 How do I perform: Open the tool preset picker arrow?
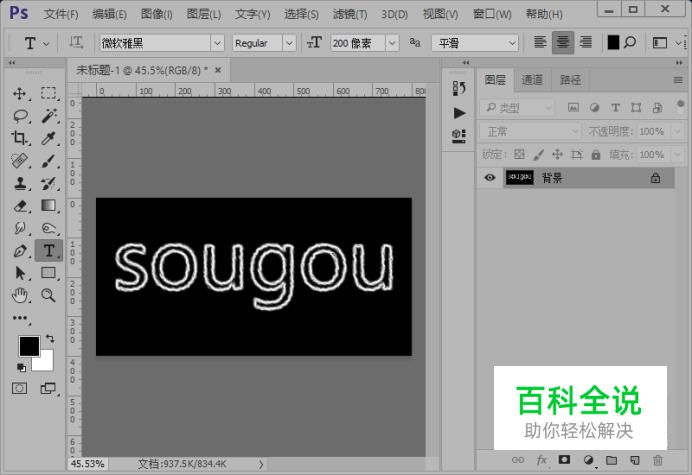tap(46, 43)
